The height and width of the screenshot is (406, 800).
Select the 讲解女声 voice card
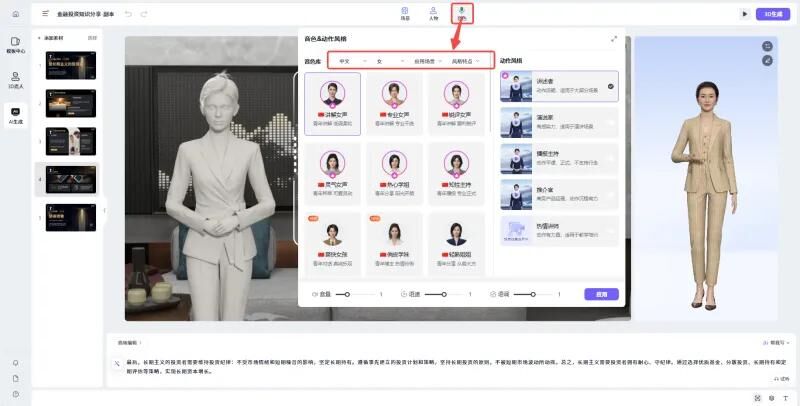point(333,104)
